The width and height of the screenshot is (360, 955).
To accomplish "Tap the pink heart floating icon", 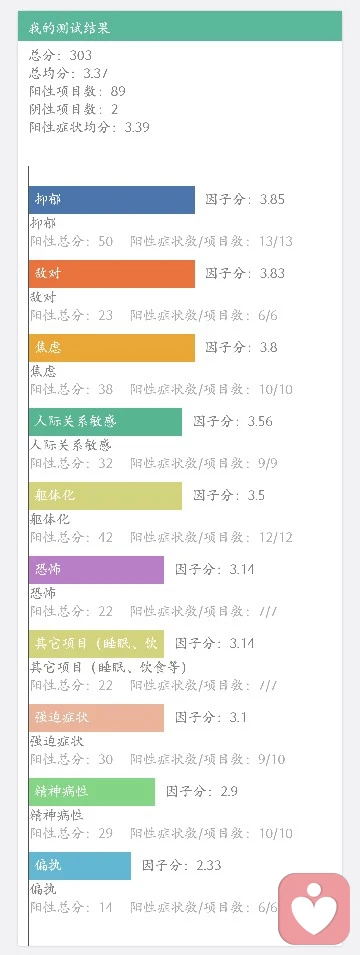I will 314,909.
